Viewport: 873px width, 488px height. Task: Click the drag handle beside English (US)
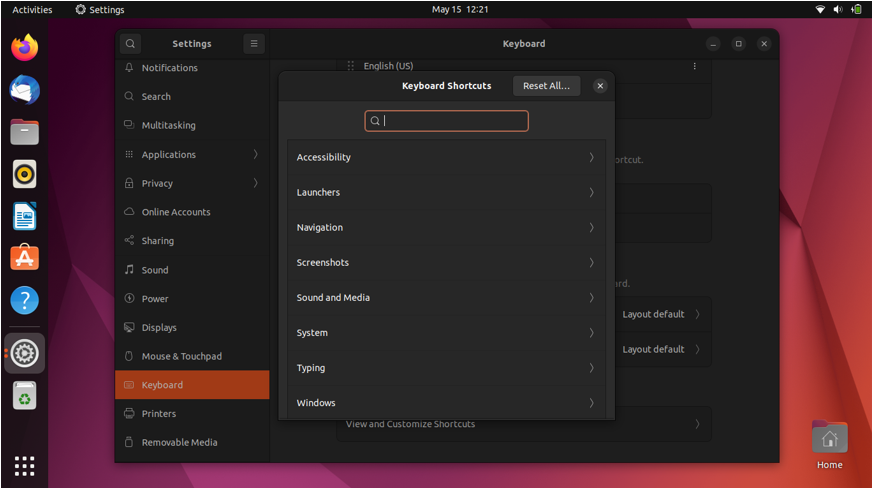point(351,66)
